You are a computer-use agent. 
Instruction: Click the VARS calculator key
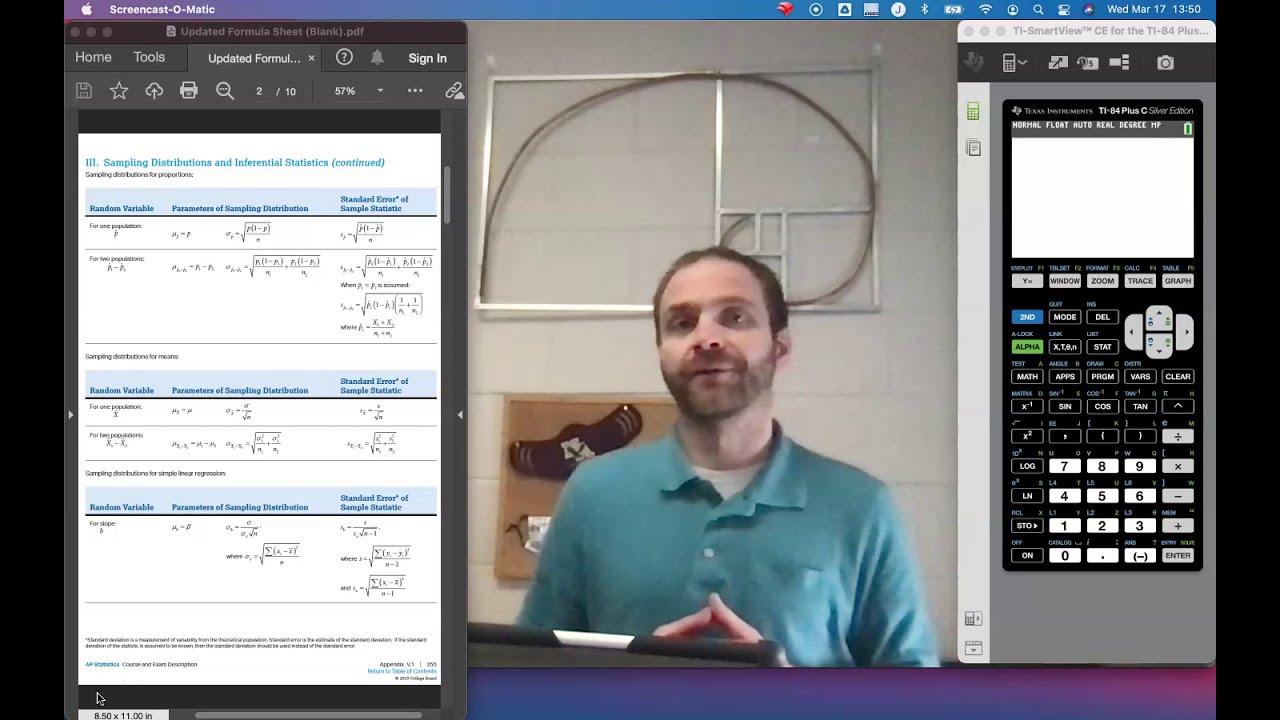click(x=1140, y=377)
